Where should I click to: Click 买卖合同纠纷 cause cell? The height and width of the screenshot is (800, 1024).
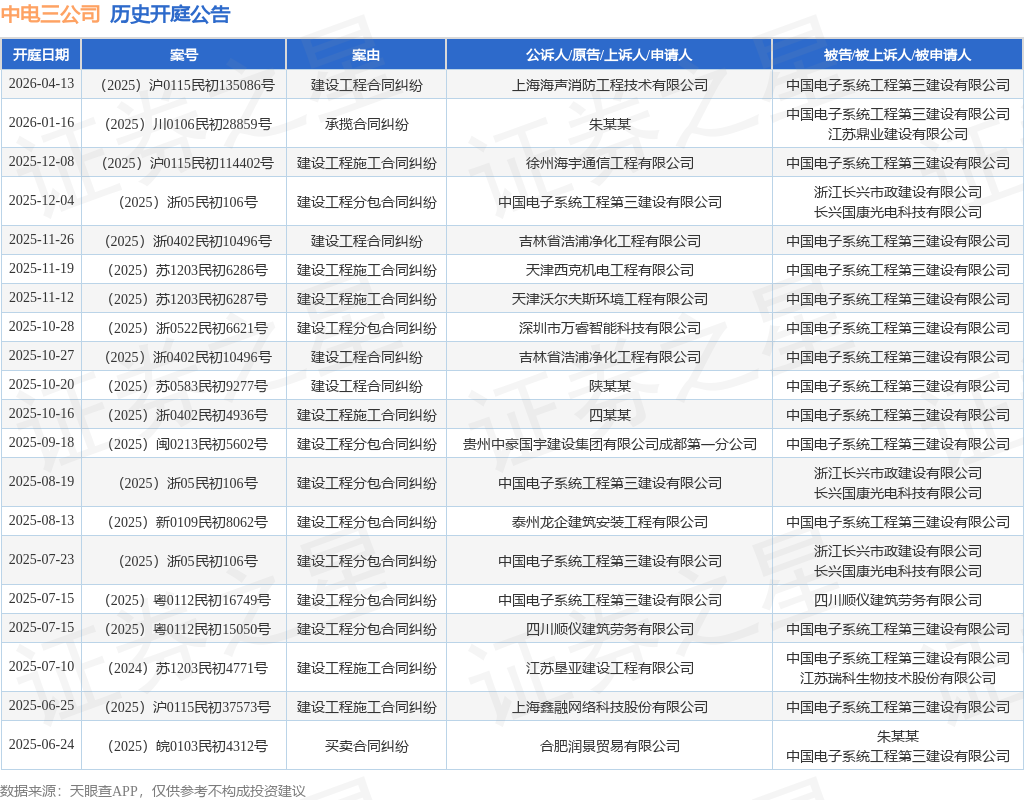(x=366, y=746)
